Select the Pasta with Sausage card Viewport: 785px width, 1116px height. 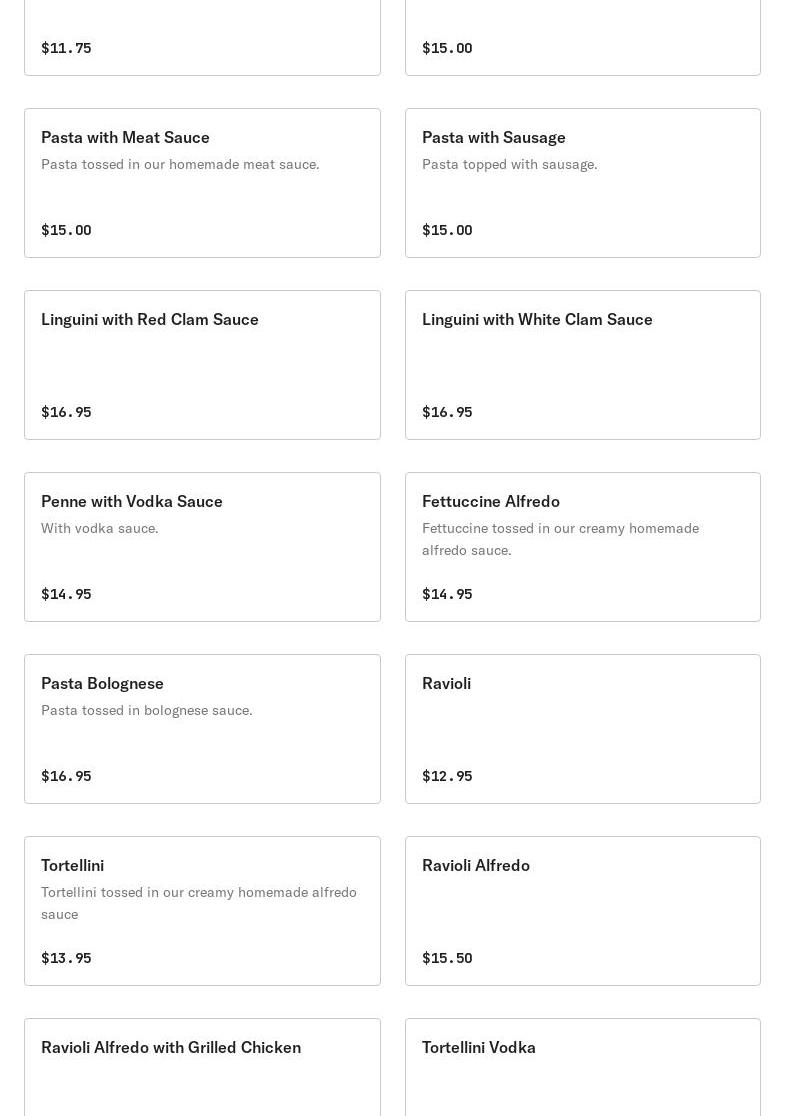tap(582, 183)
